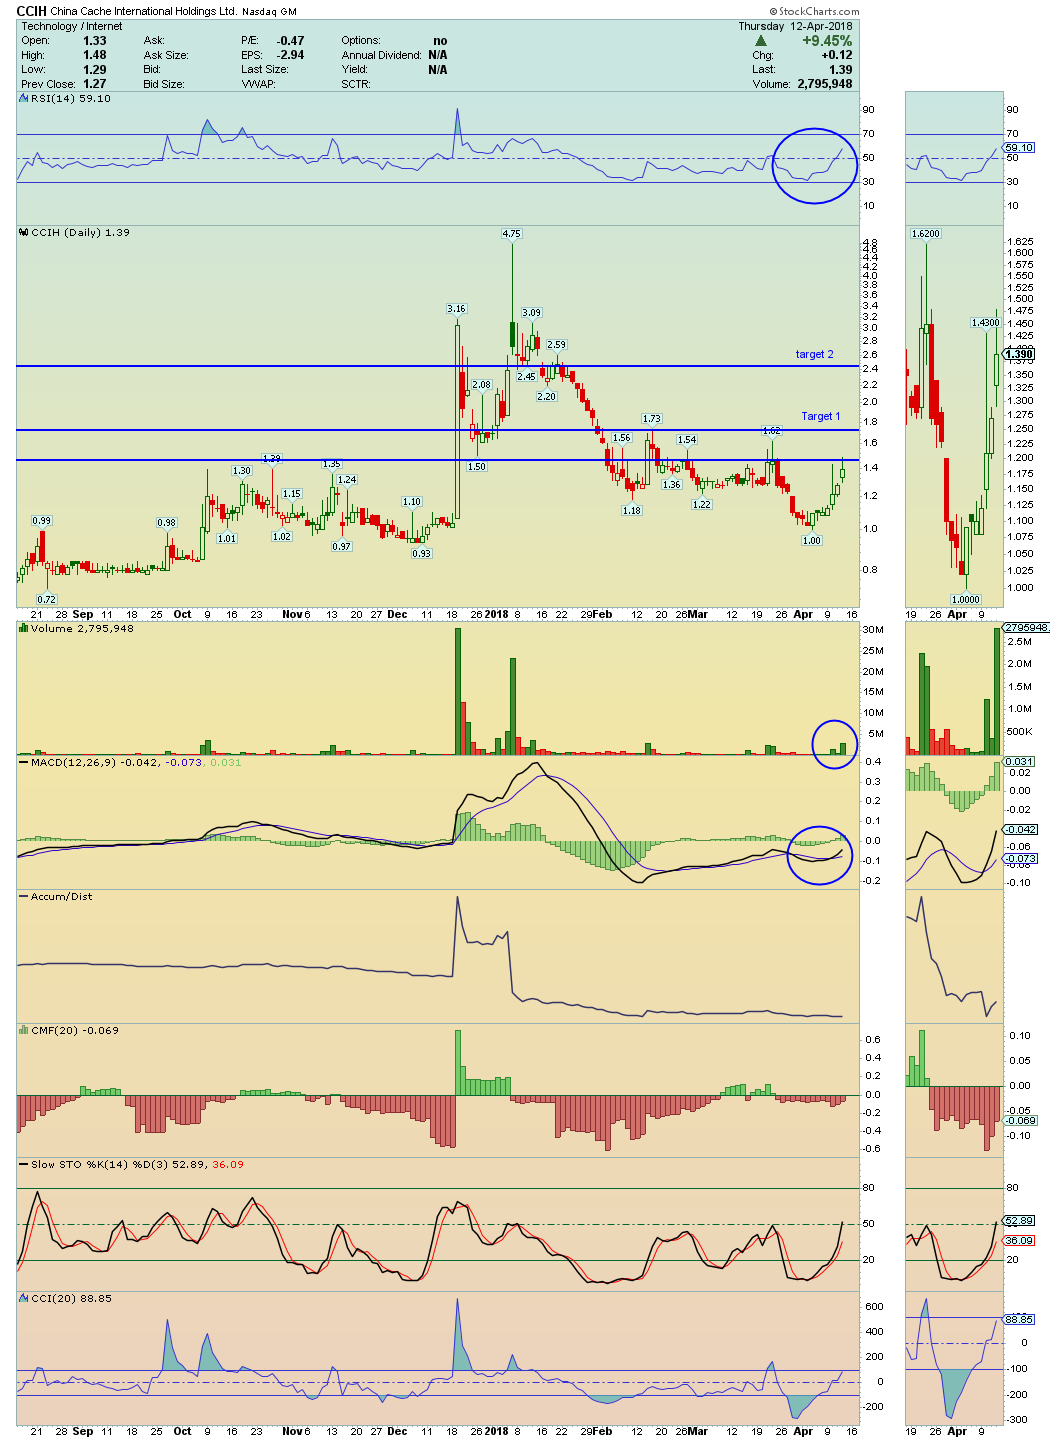Click the EPS value -2.94
Viewport: 1050px width, 1439px height.
point(291,55)
